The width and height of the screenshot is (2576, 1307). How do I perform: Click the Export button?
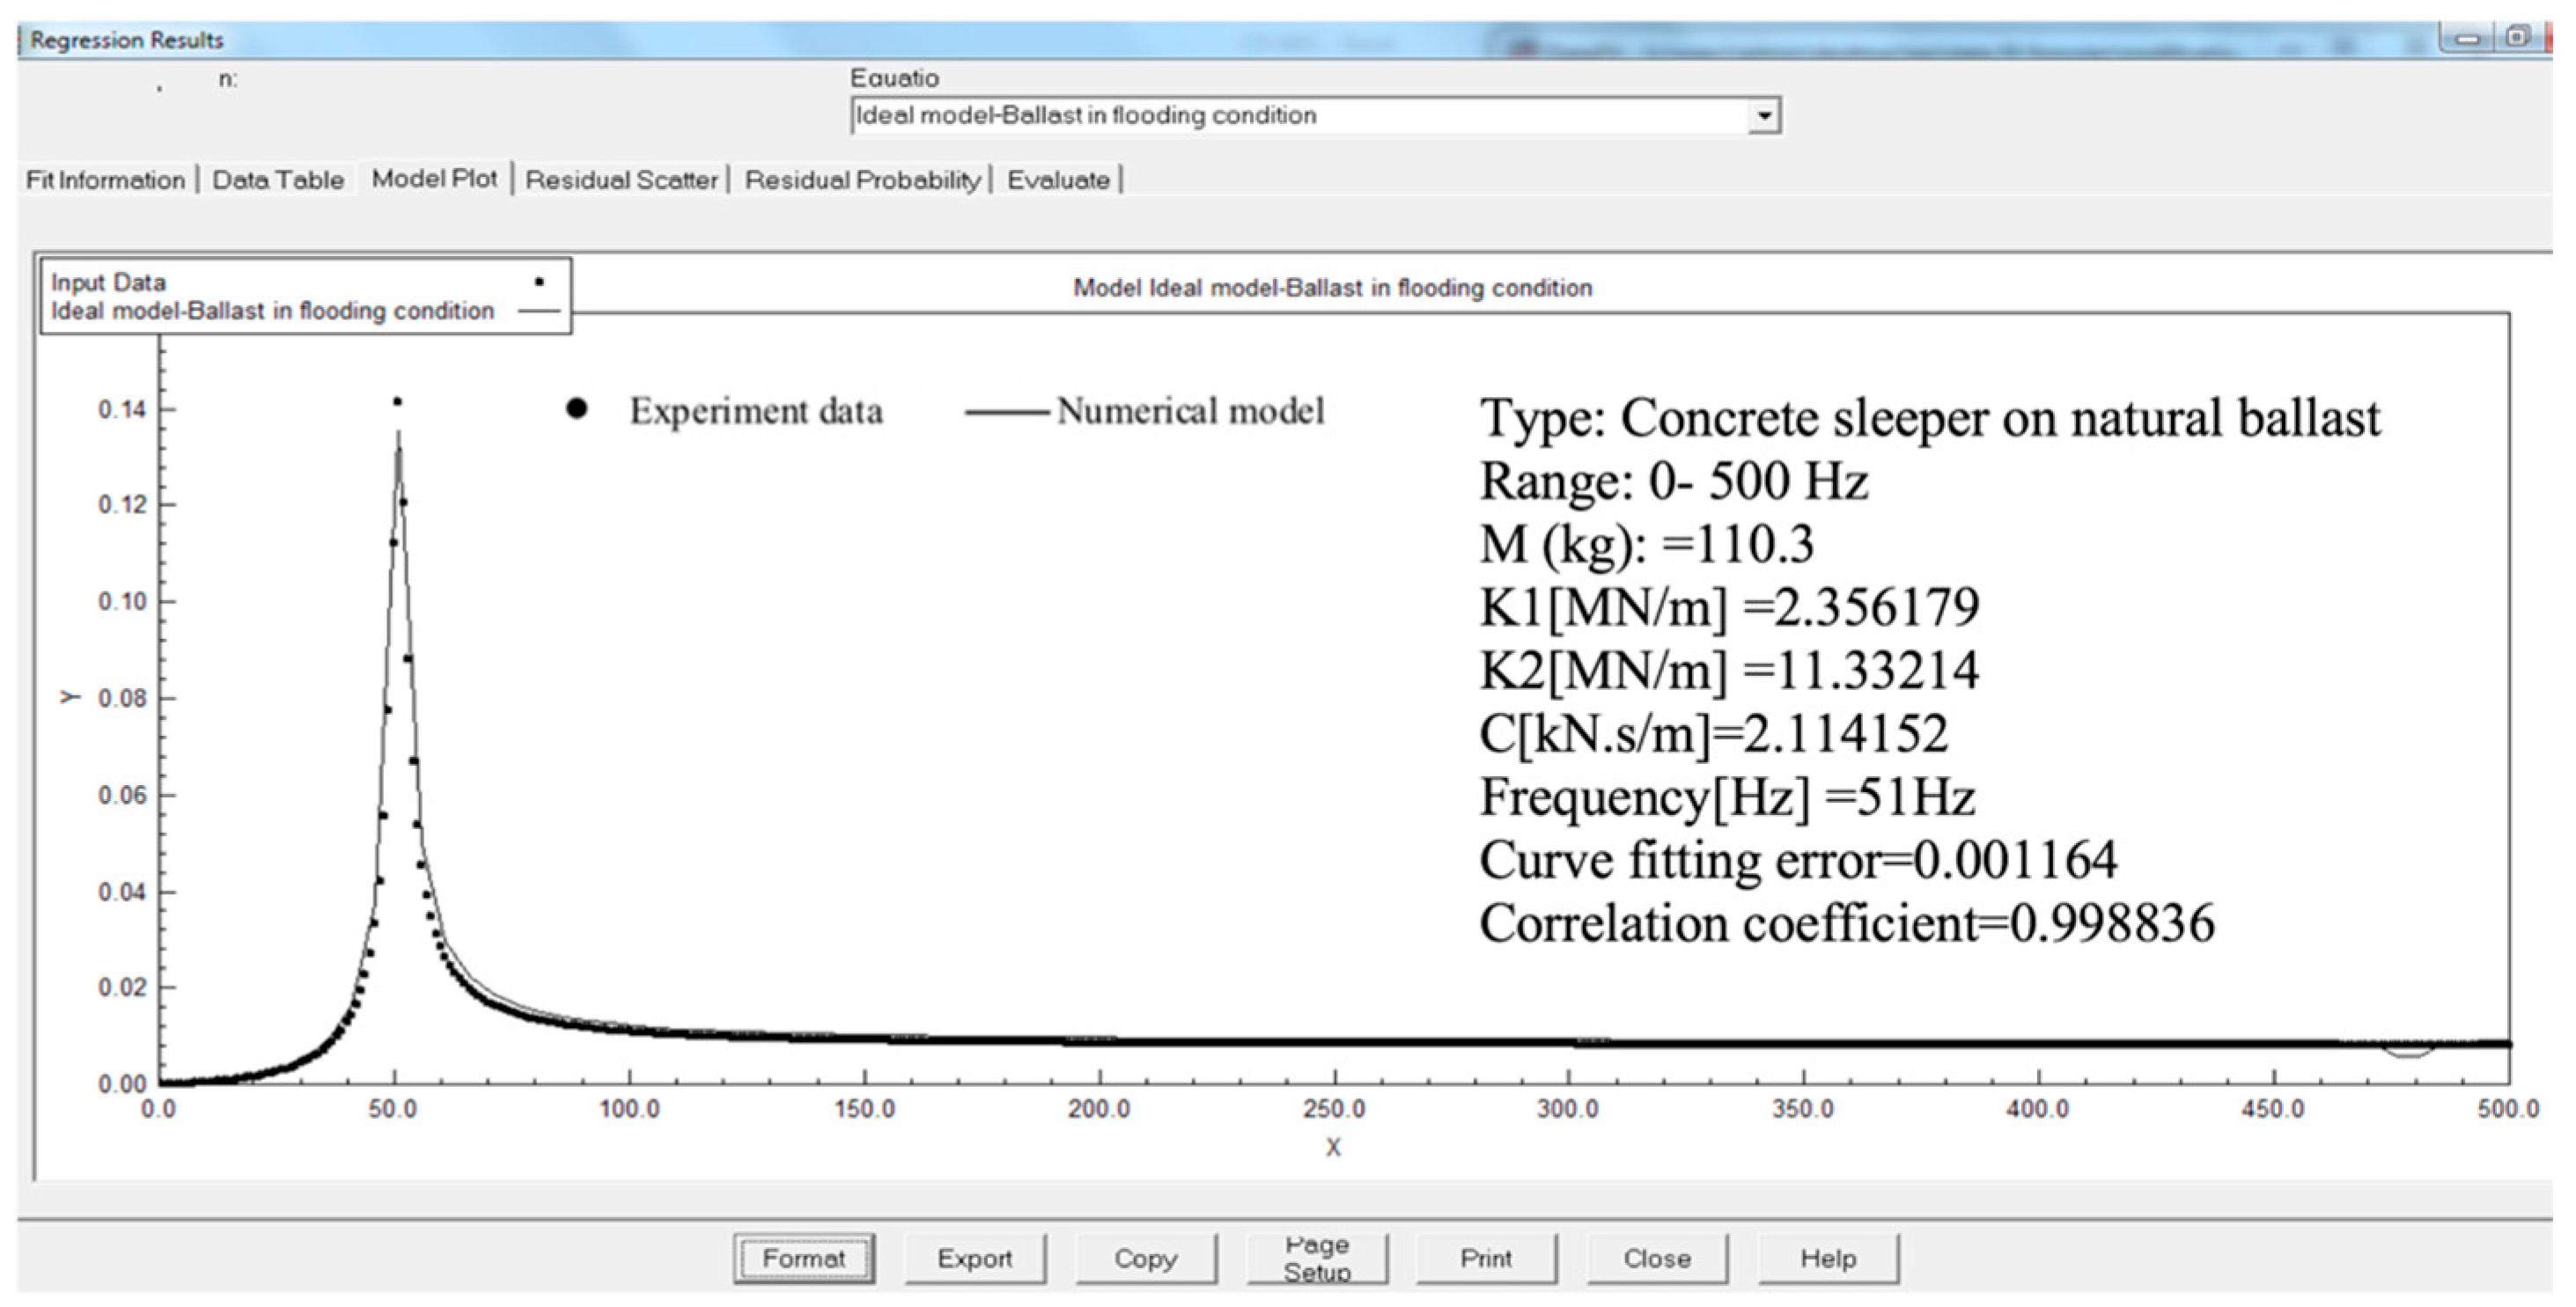[x=974, y=1258]
